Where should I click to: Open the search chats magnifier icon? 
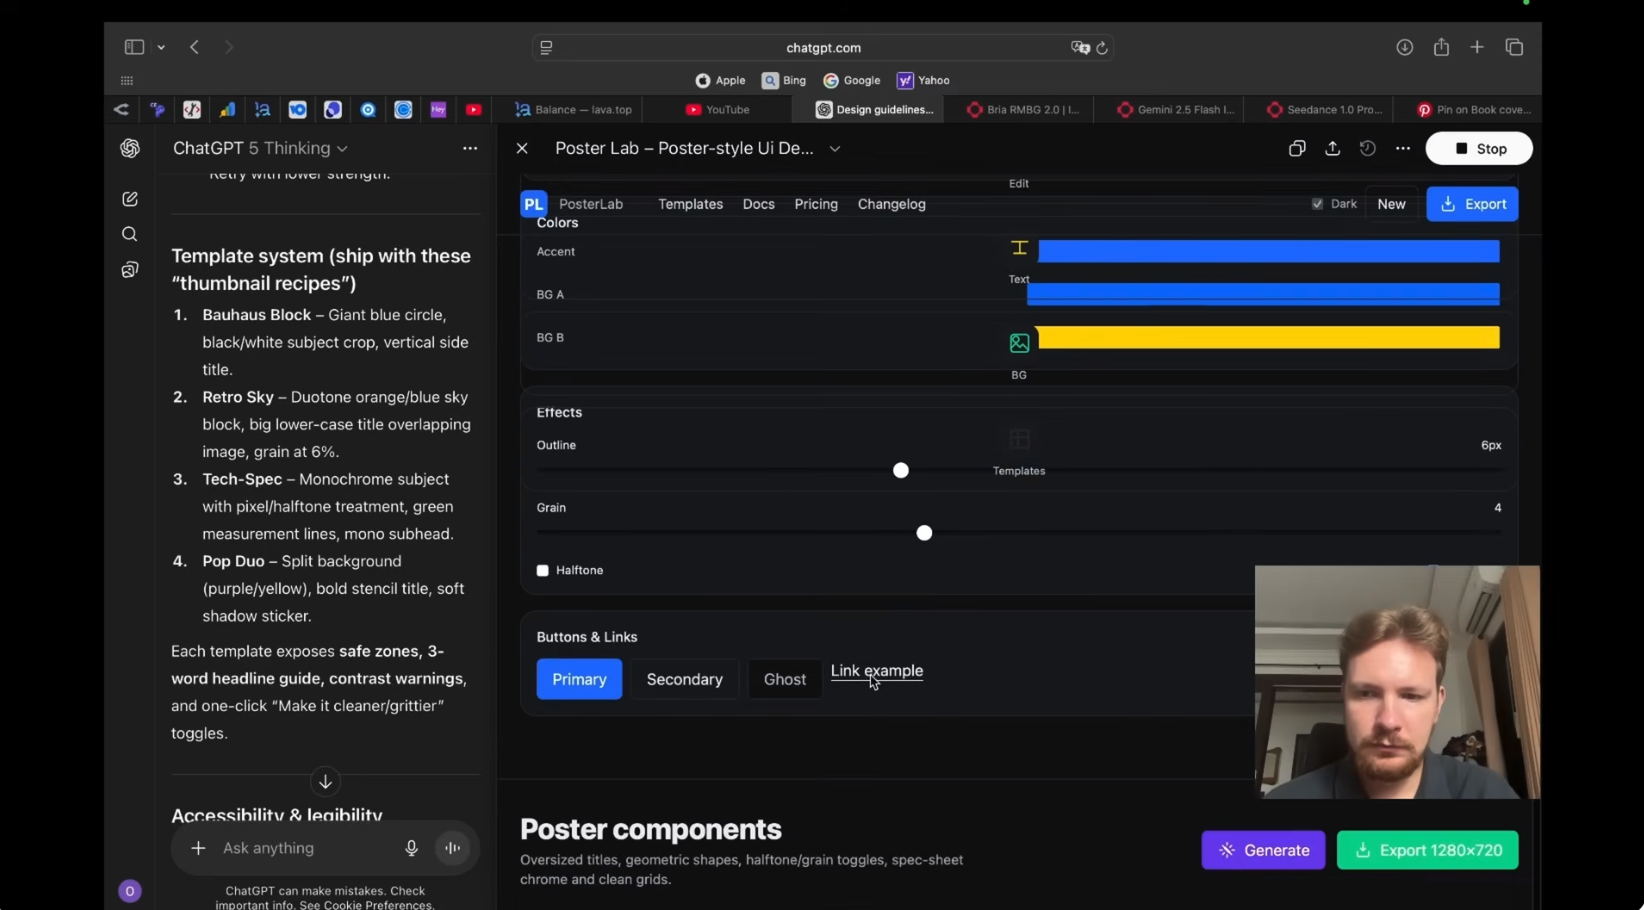pyautogui.click(x=130, y=234)
